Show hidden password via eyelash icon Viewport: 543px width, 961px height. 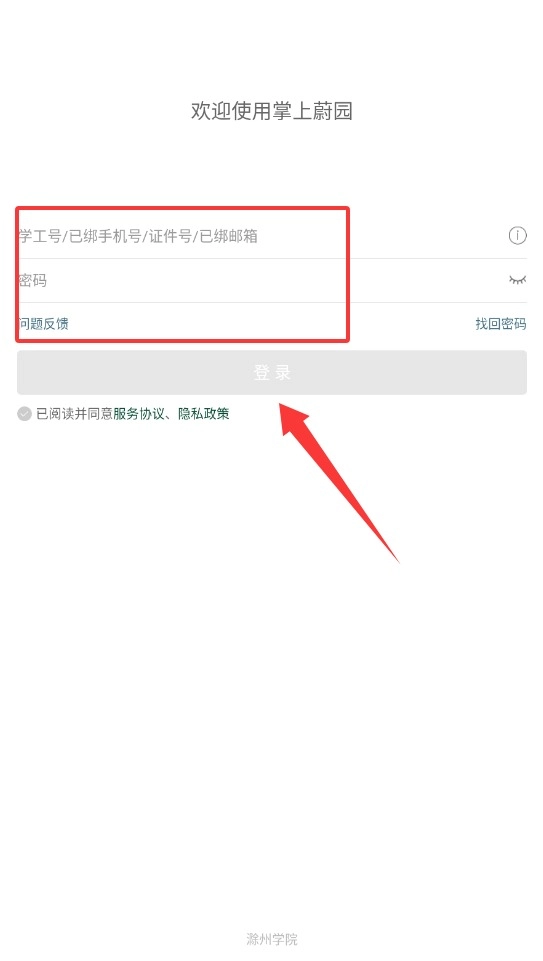click(x=517, y=280)
